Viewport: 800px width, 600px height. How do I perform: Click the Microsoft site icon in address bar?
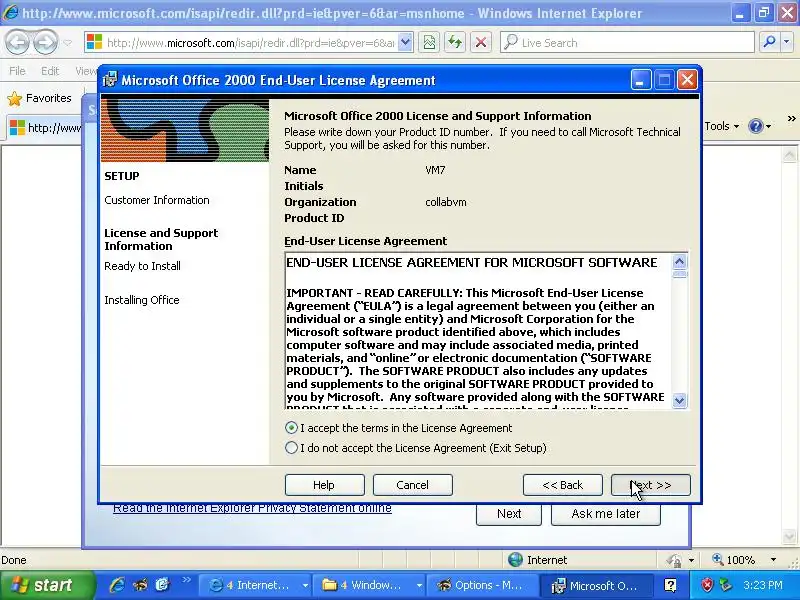click(94, 42)
